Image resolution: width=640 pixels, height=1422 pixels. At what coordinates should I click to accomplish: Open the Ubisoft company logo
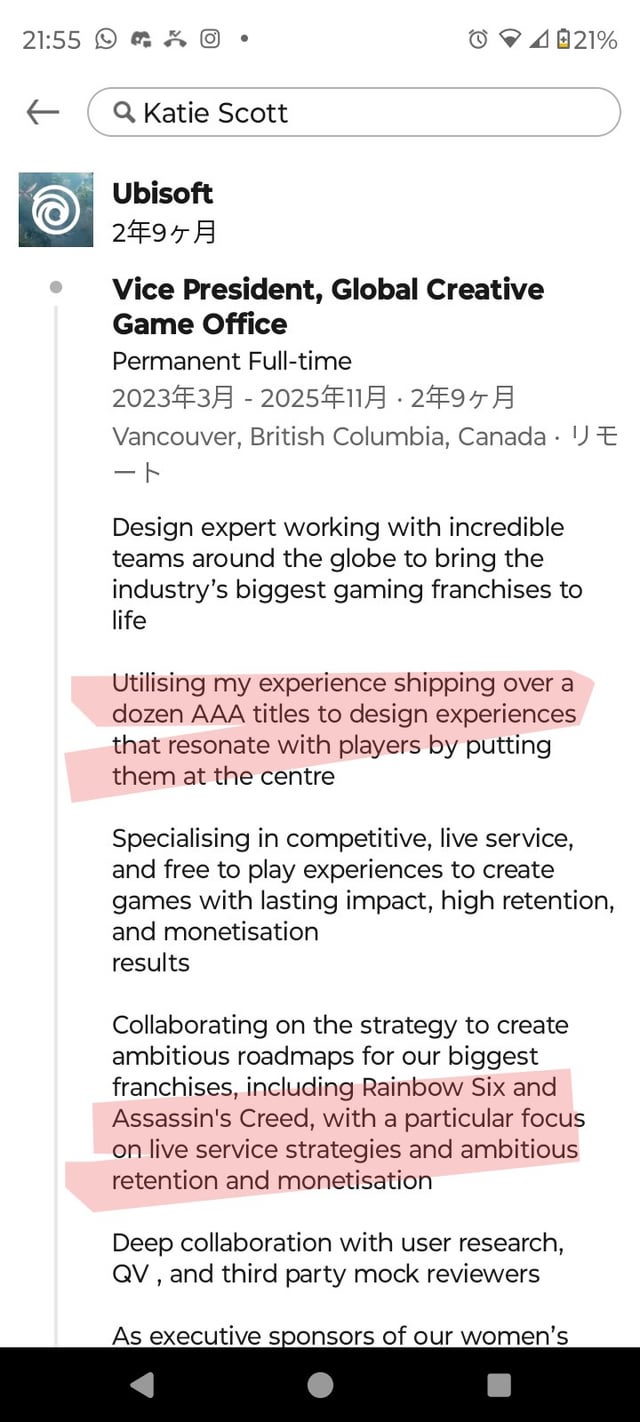click(56, 209)
